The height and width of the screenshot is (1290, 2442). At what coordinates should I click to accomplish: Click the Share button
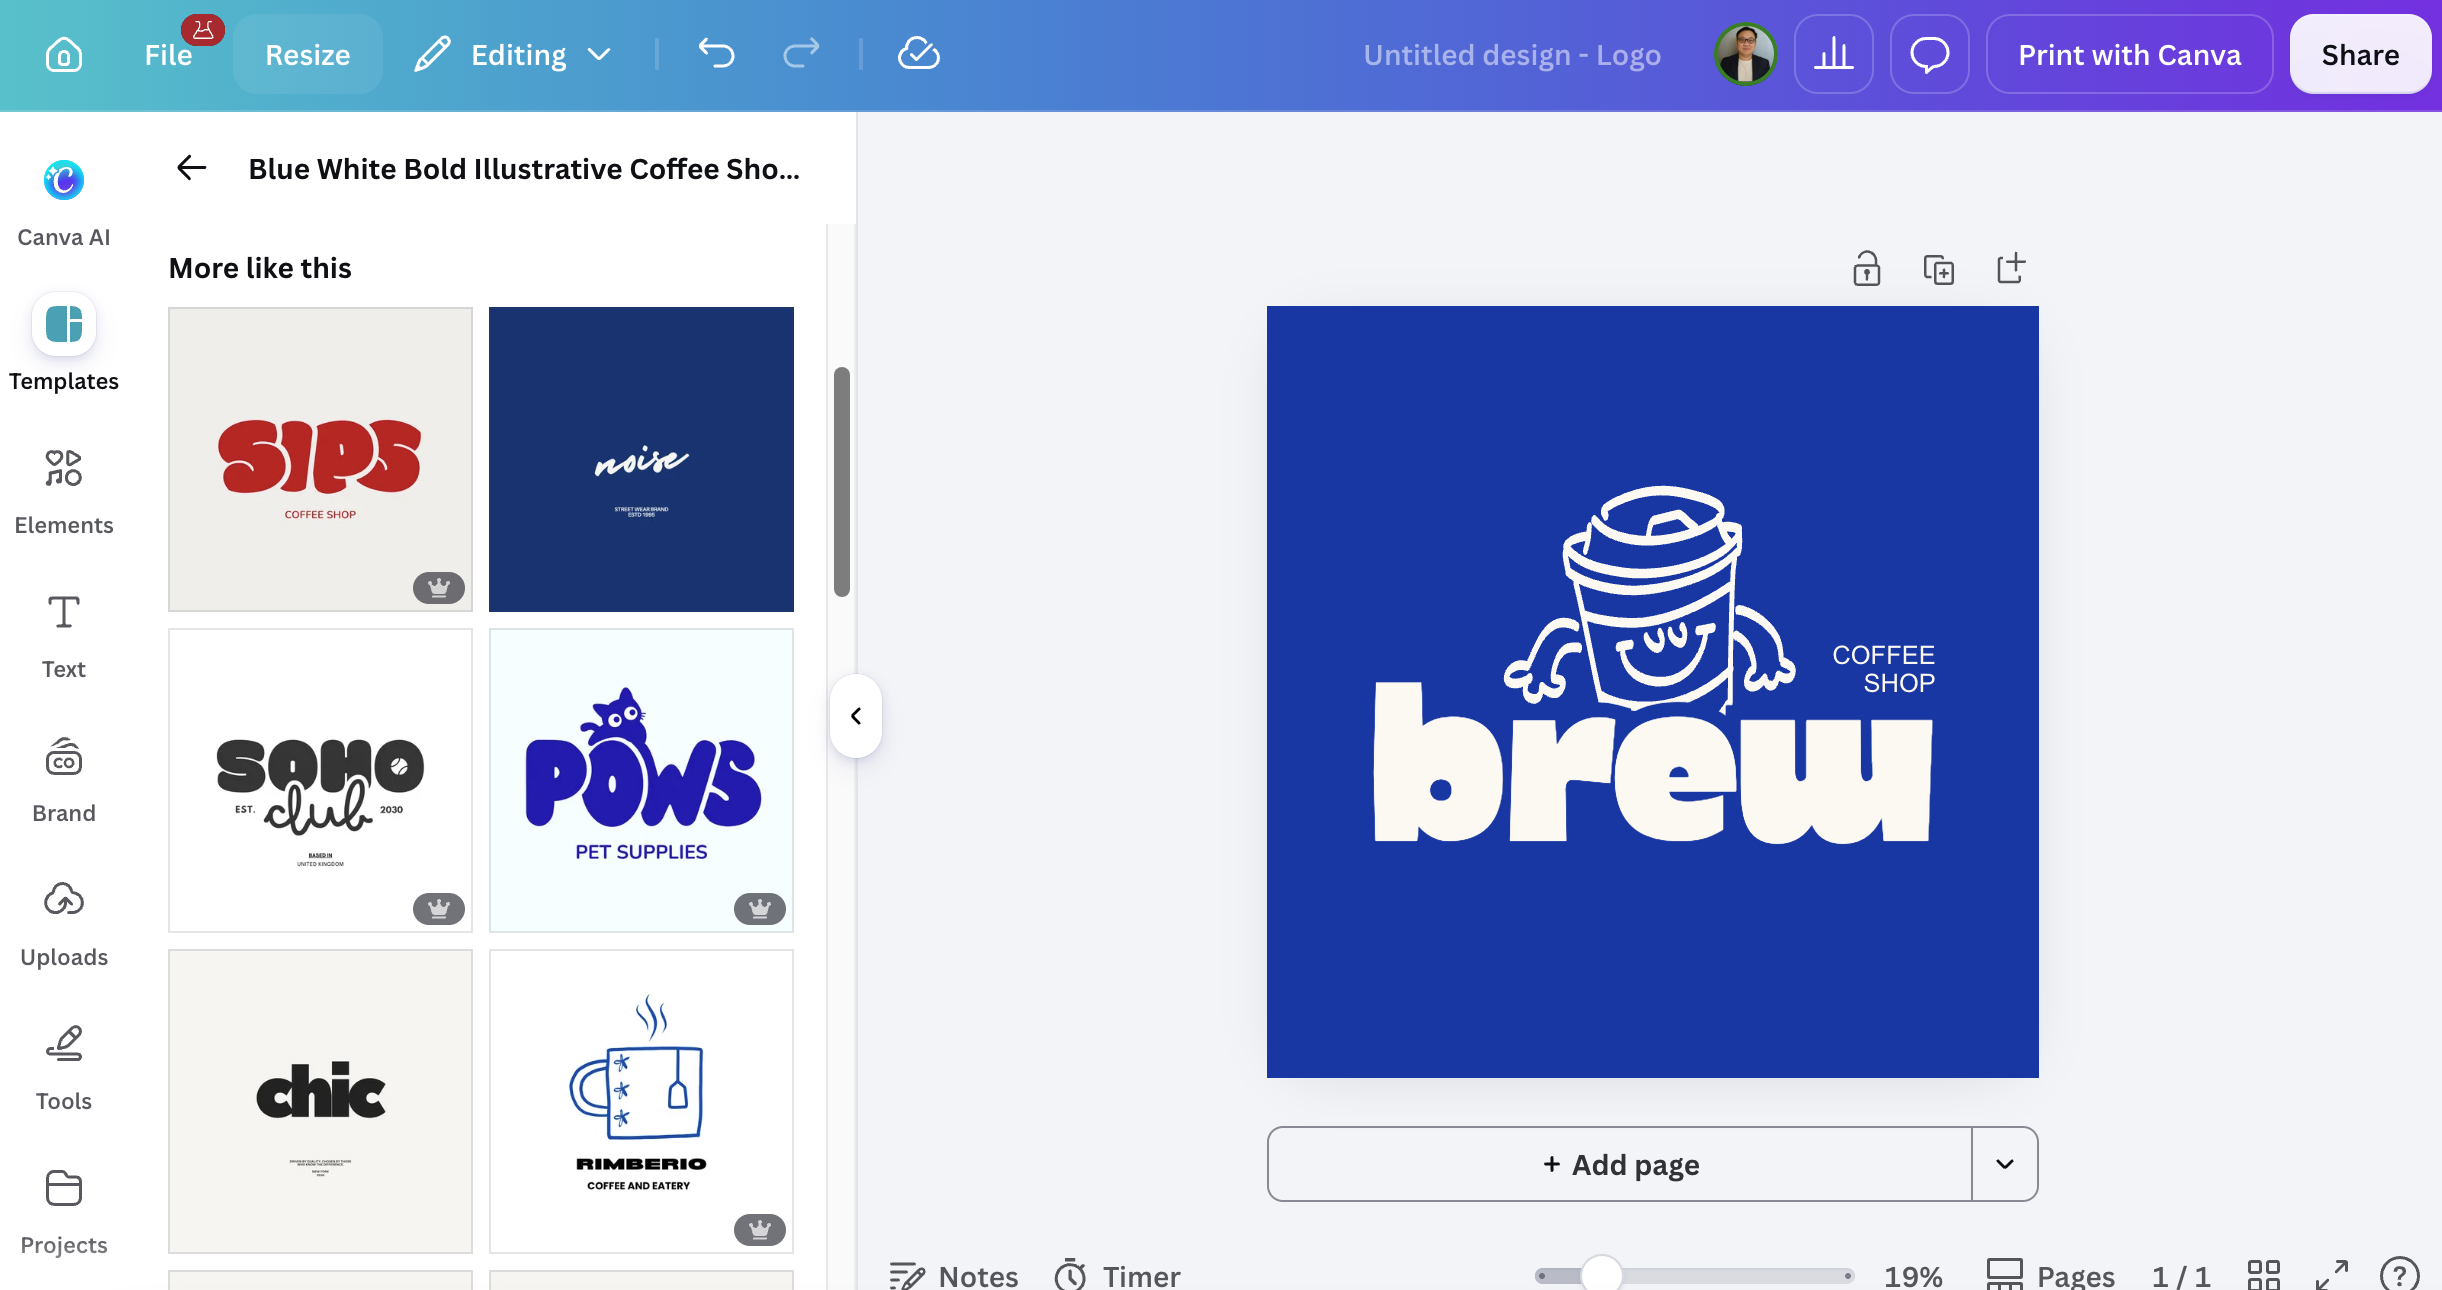coord(2360,55)
